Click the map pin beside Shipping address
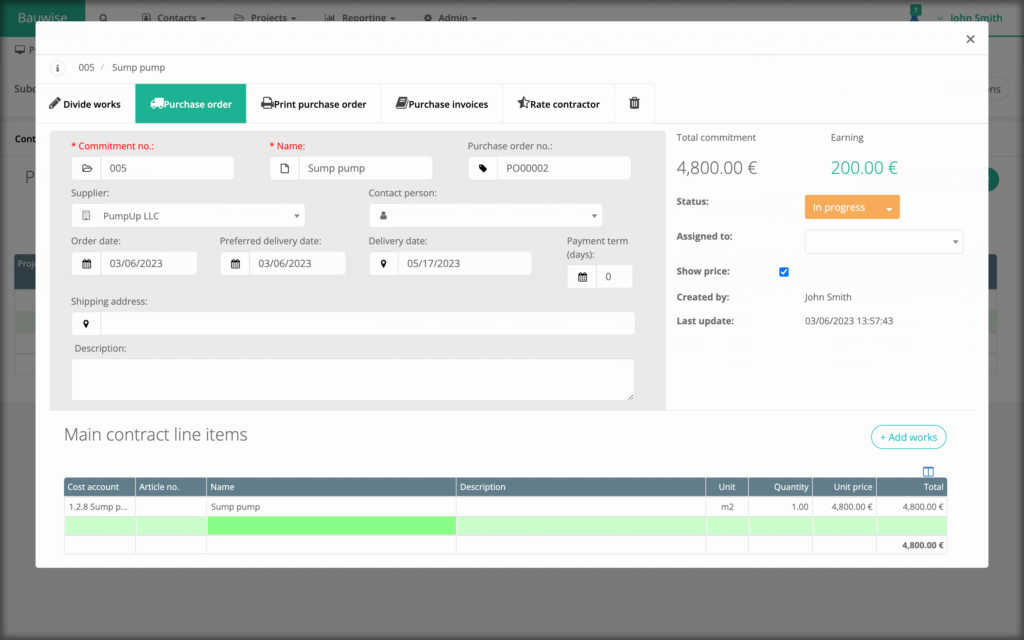Screen dimensions: 1024x640 pos(86,323)
